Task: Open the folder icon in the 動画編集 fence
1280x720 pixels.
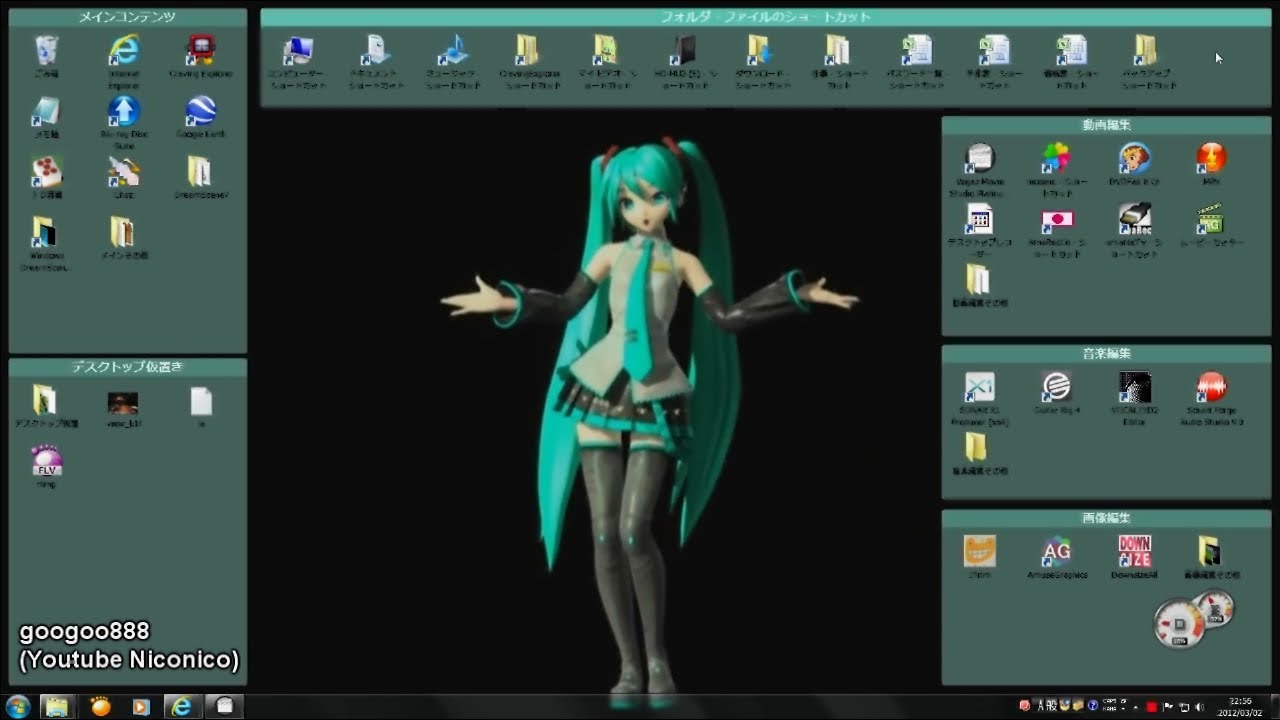Action: (978, 279)
